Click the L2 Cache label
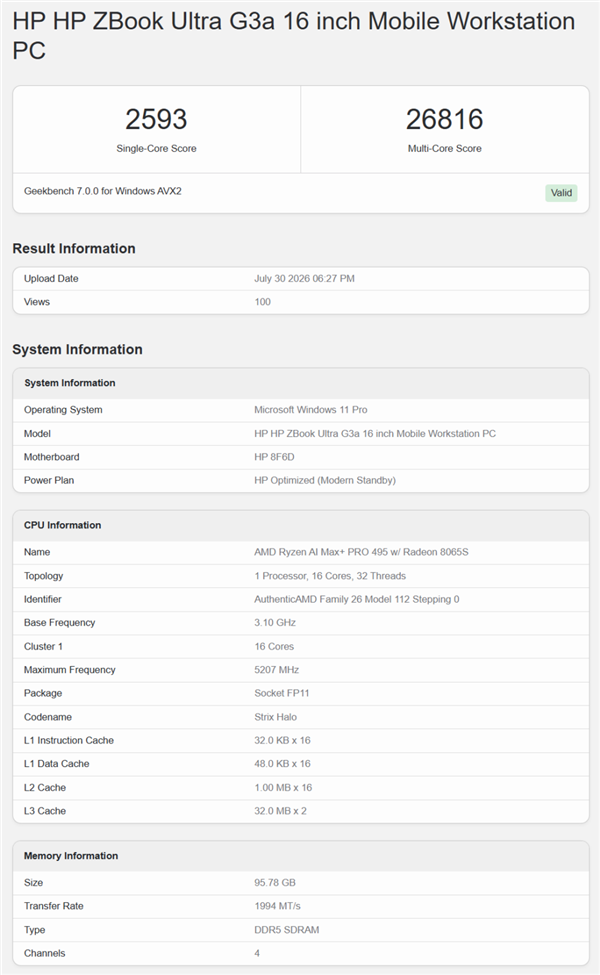Image resolution: width=600 pixels, height=975 pixels. [45, 788]
